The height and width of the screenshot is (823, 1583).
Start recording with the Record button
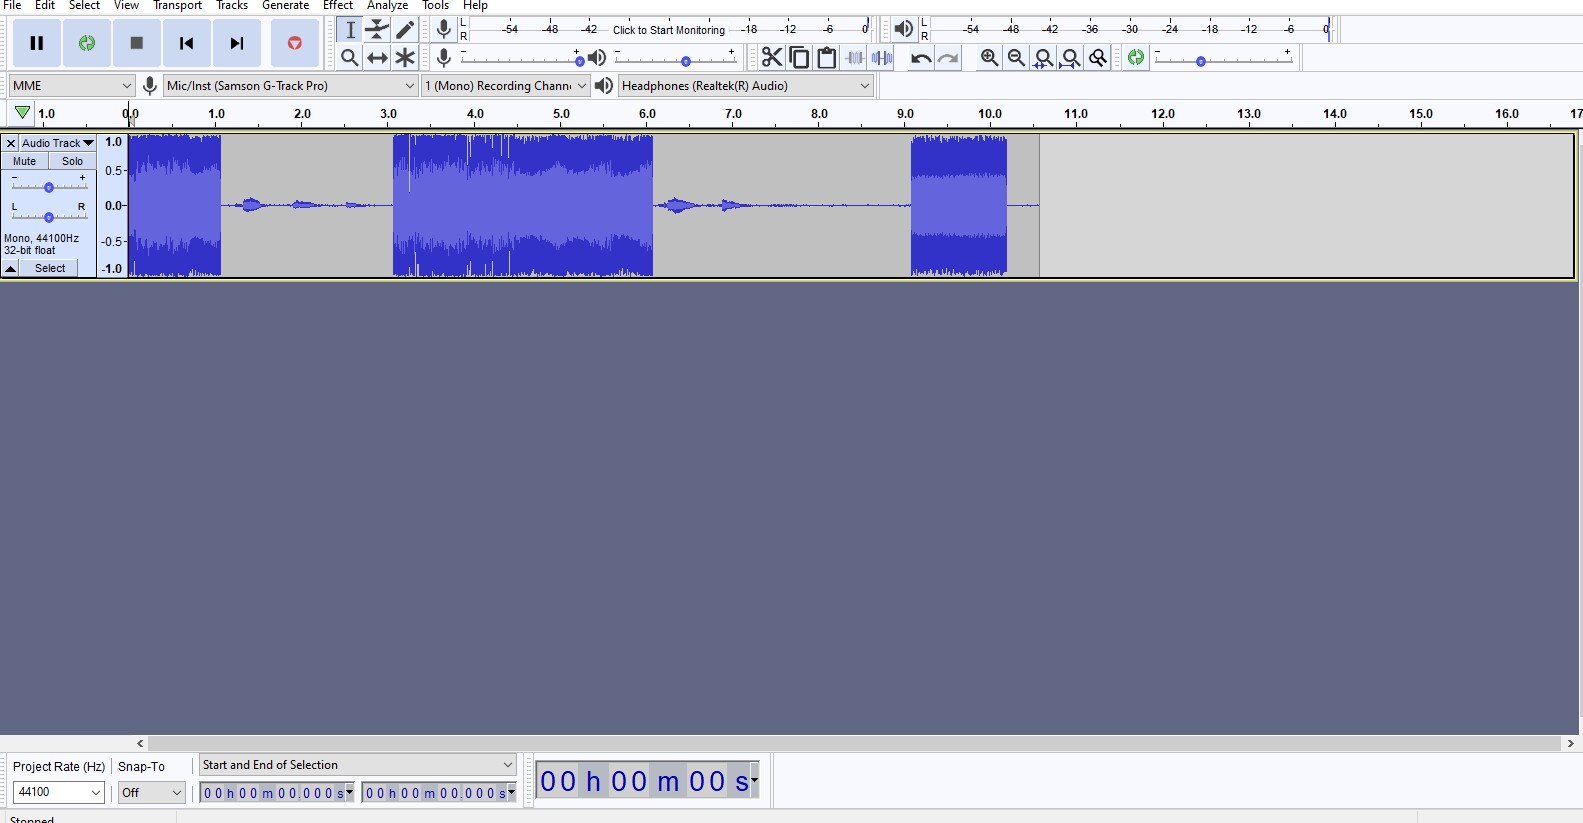pos(295,43)
